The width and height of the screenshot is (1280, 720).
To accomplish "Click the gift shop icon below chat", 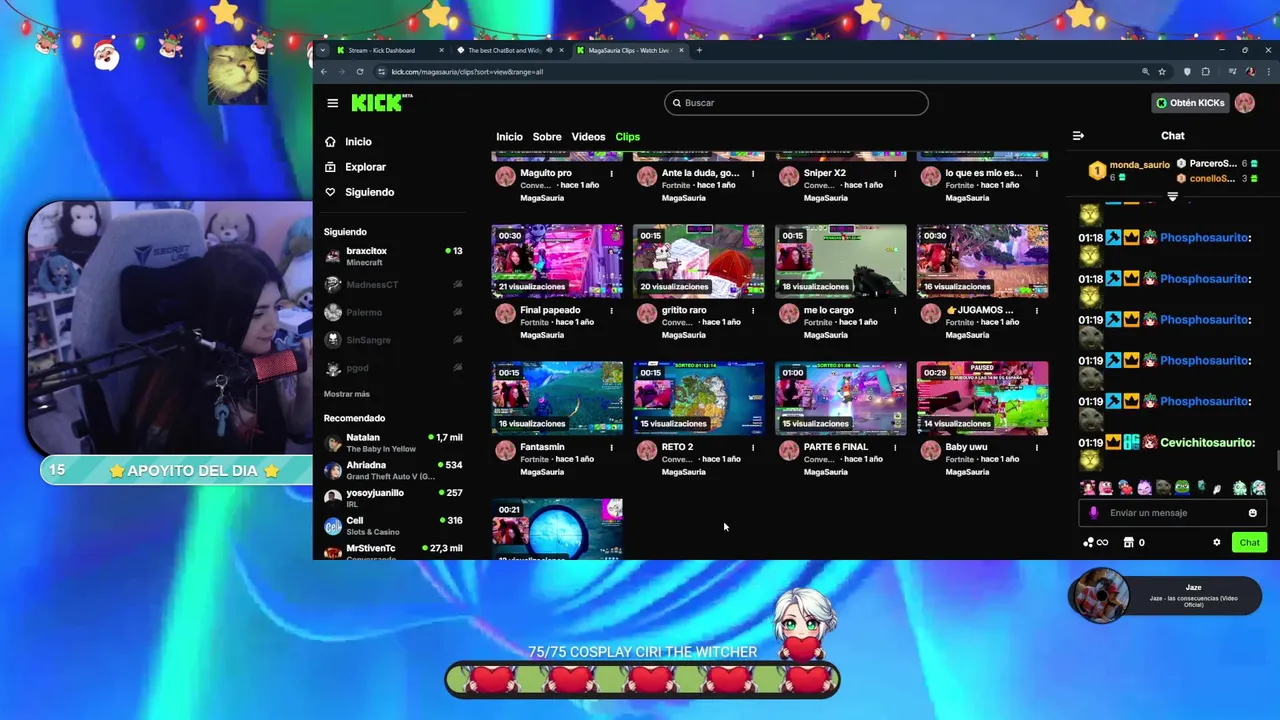I will [x=1129, y=543].
